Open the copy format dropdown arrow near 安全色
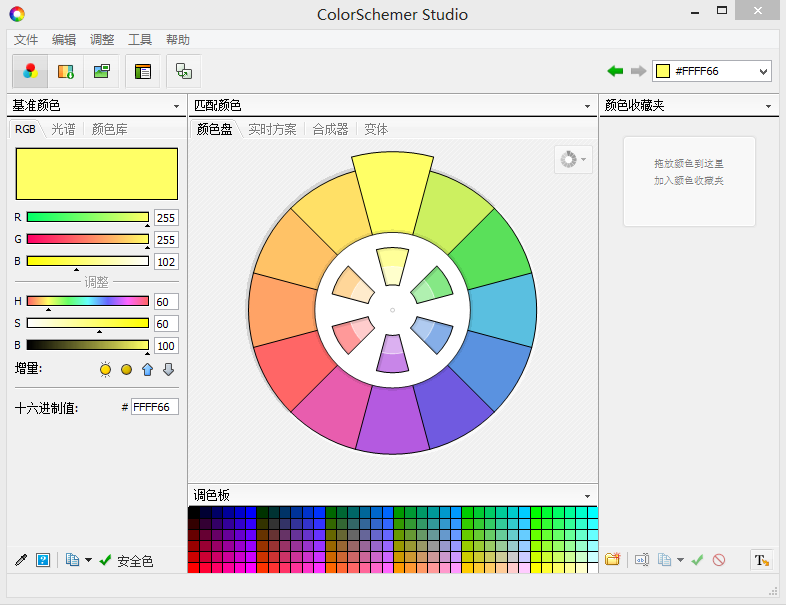This screenshot has height=605, width=786. [x=88, y=560]
